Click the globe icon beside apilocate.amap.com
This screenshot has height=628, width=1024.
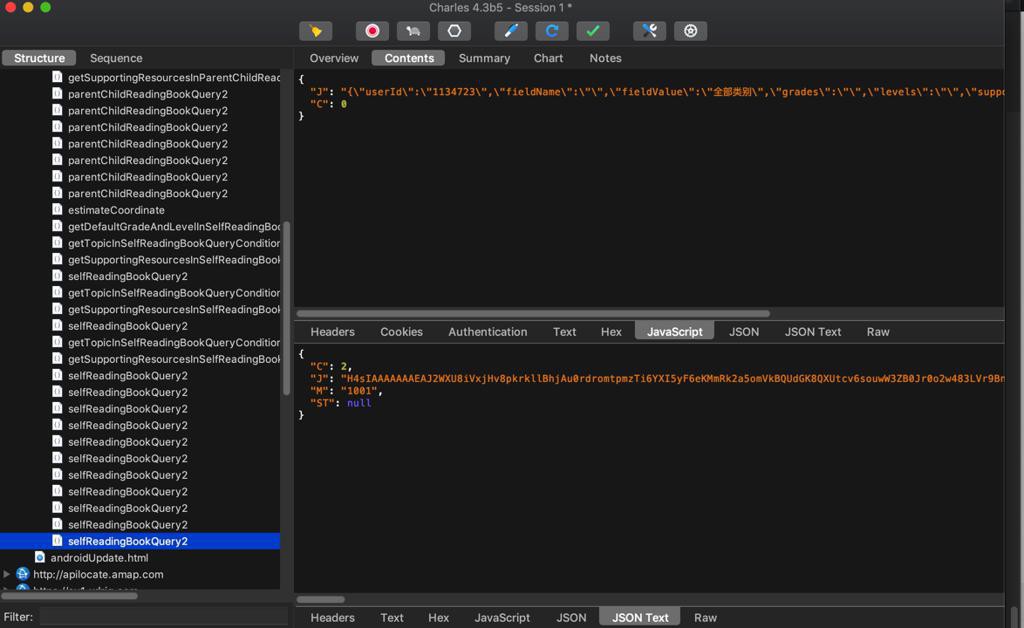[x=22, y=574]
